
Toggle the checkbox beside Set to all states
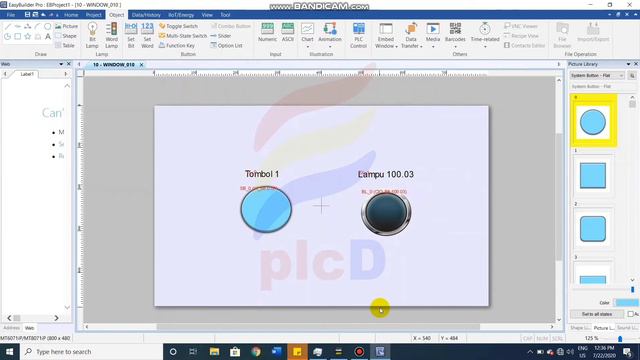[x=631, y=314]
